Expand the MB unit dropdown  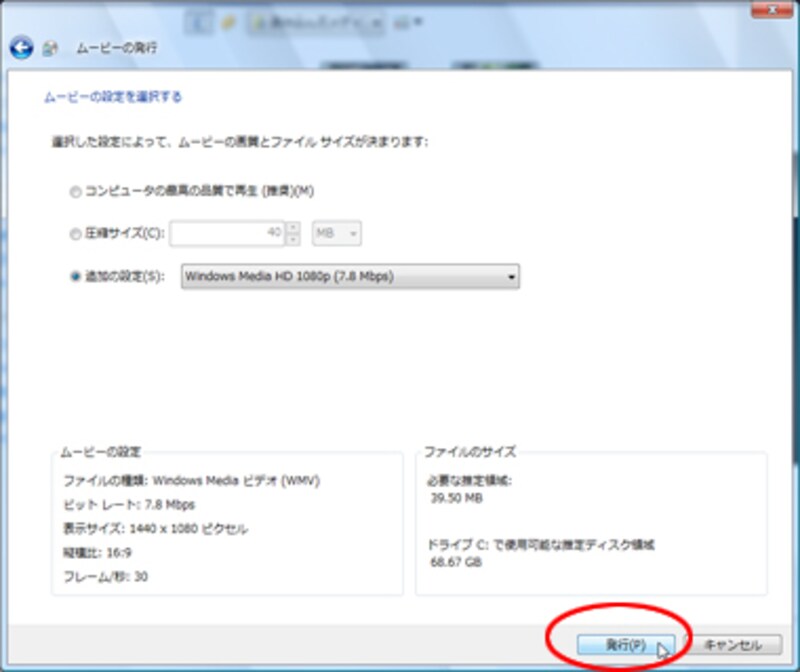click(x=337, y=234)
